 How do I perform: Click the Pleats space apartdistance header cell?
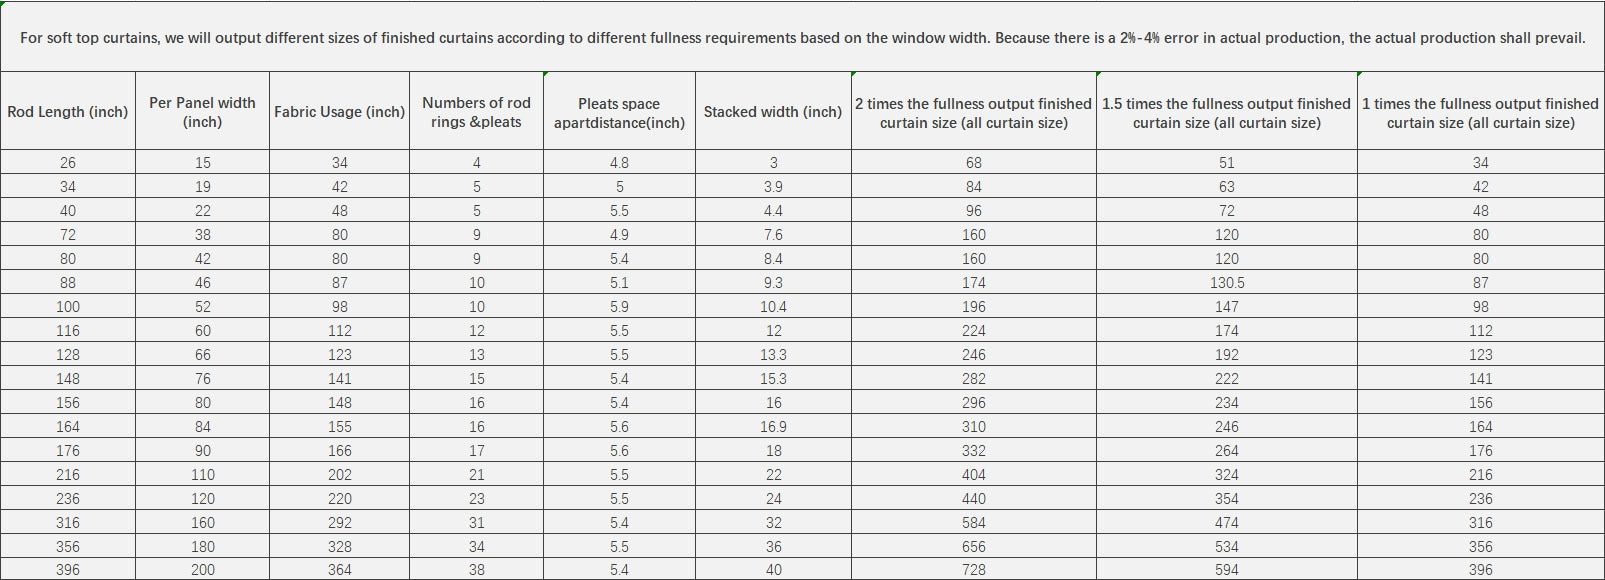619,111
